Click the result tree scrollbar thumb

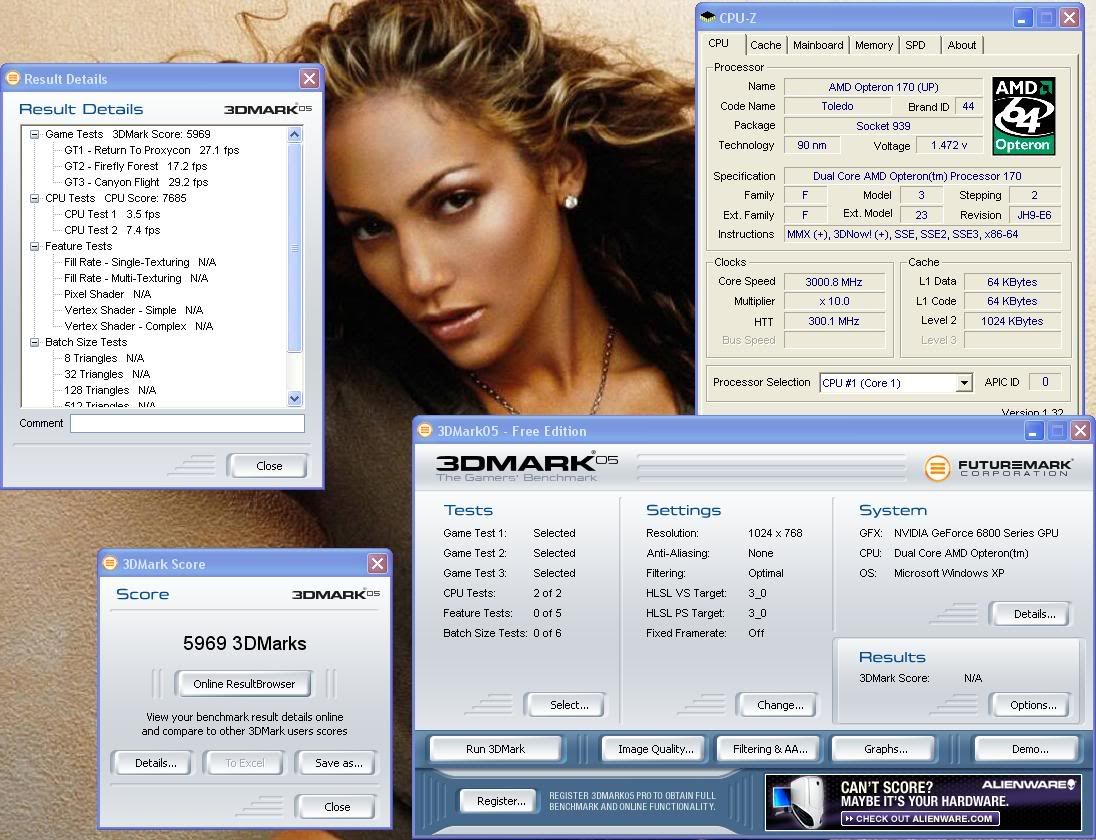tap(294, 247)
